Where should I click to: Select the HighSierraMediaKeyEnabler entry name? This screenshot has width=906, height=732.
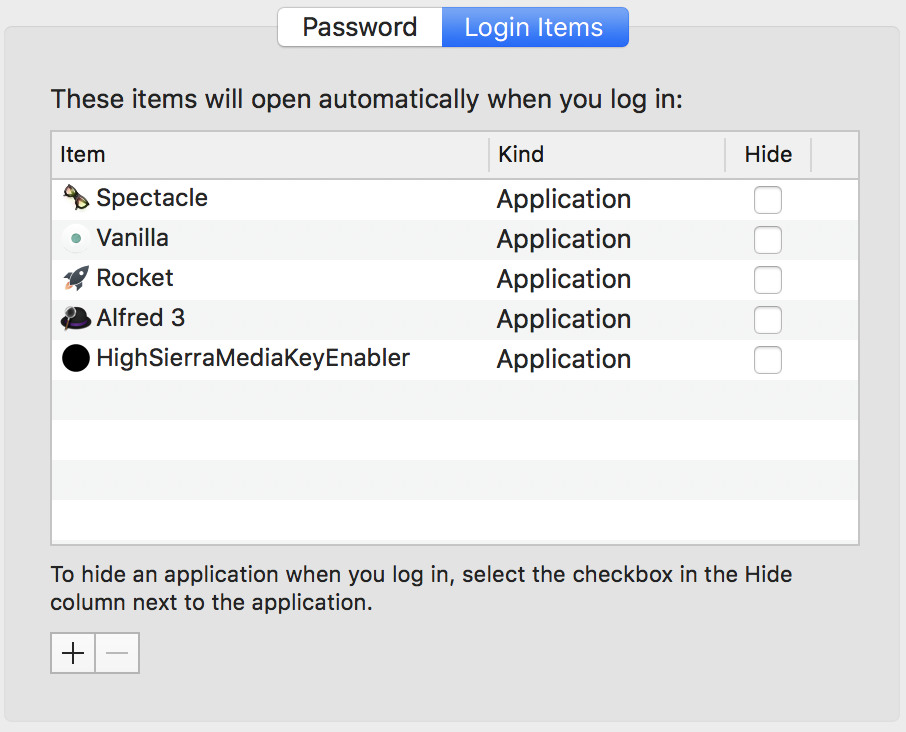tap(253, 358)
